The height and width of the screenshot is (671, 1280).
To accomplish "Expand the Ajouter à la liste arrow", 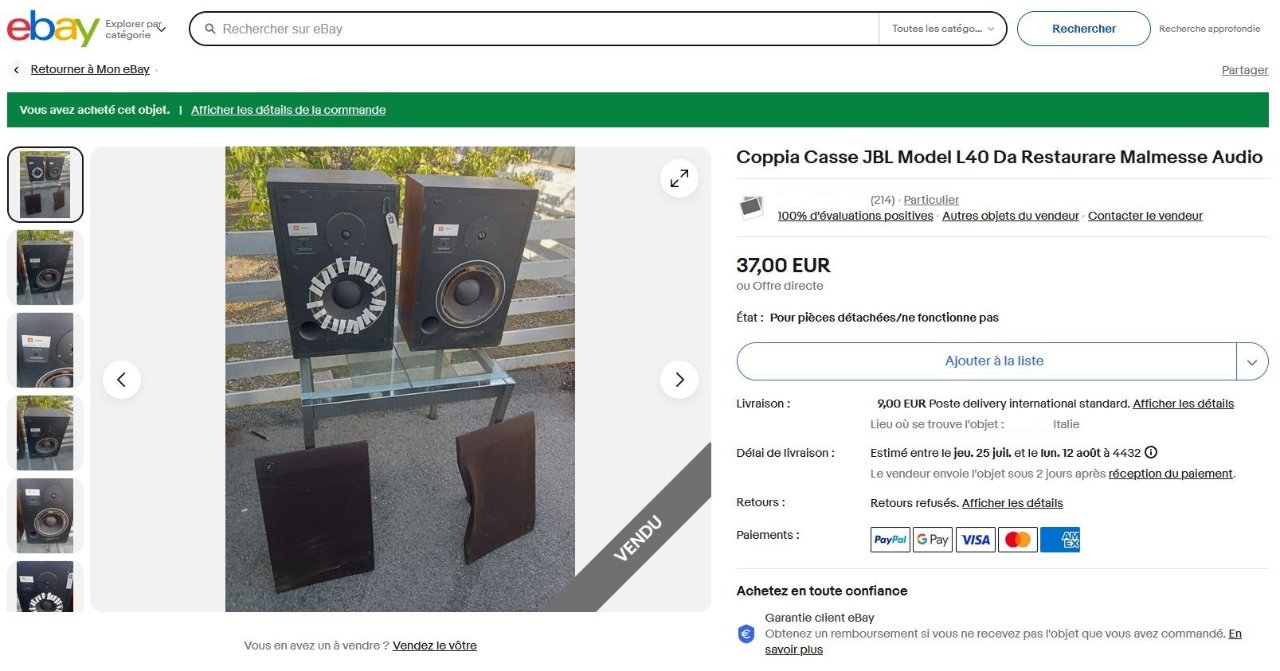I will (1252, 361).
